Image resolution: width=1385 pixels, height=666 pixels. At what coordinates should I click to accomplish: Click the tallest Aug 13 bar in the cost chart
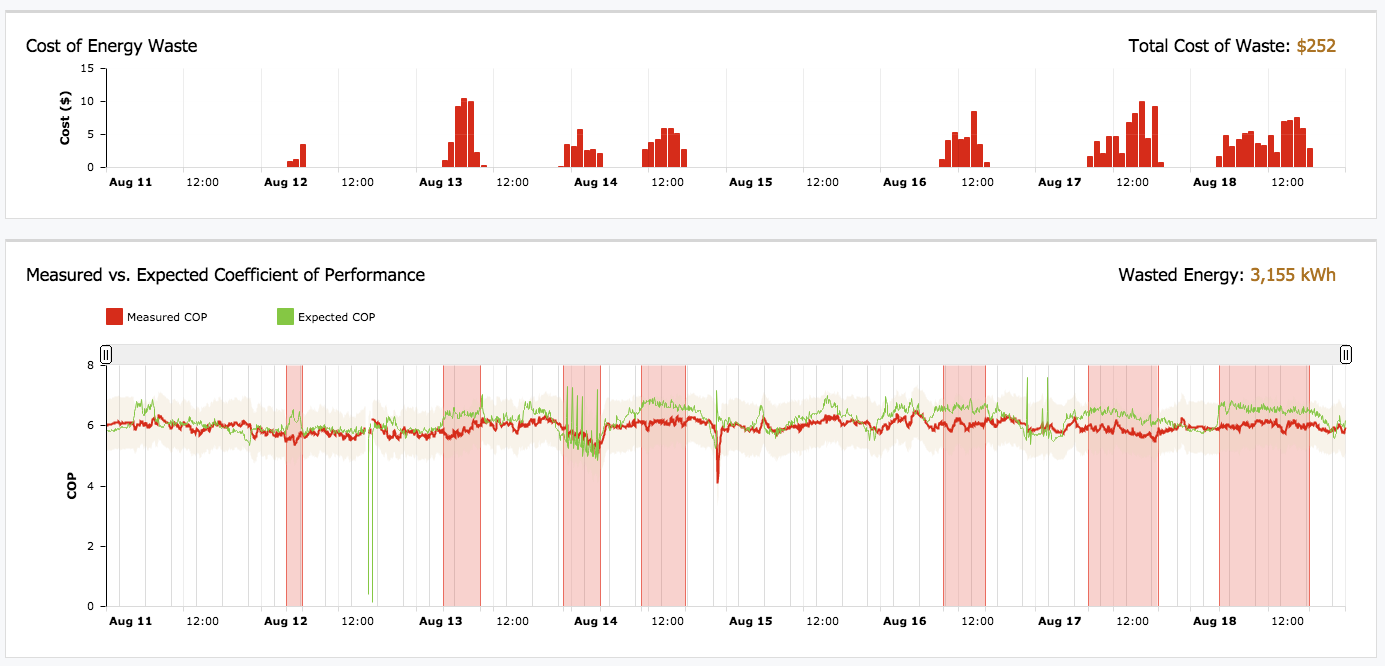coord(464,133)
